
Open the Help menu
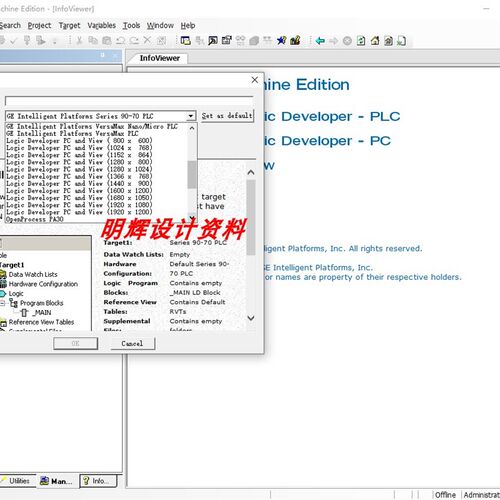188,25
